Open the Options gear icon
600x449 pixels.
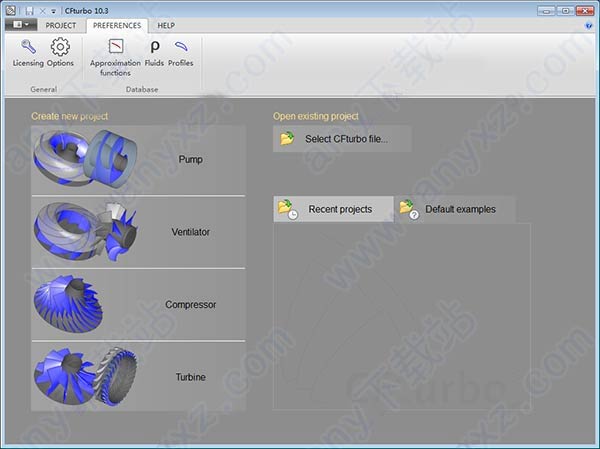[60, 47]
